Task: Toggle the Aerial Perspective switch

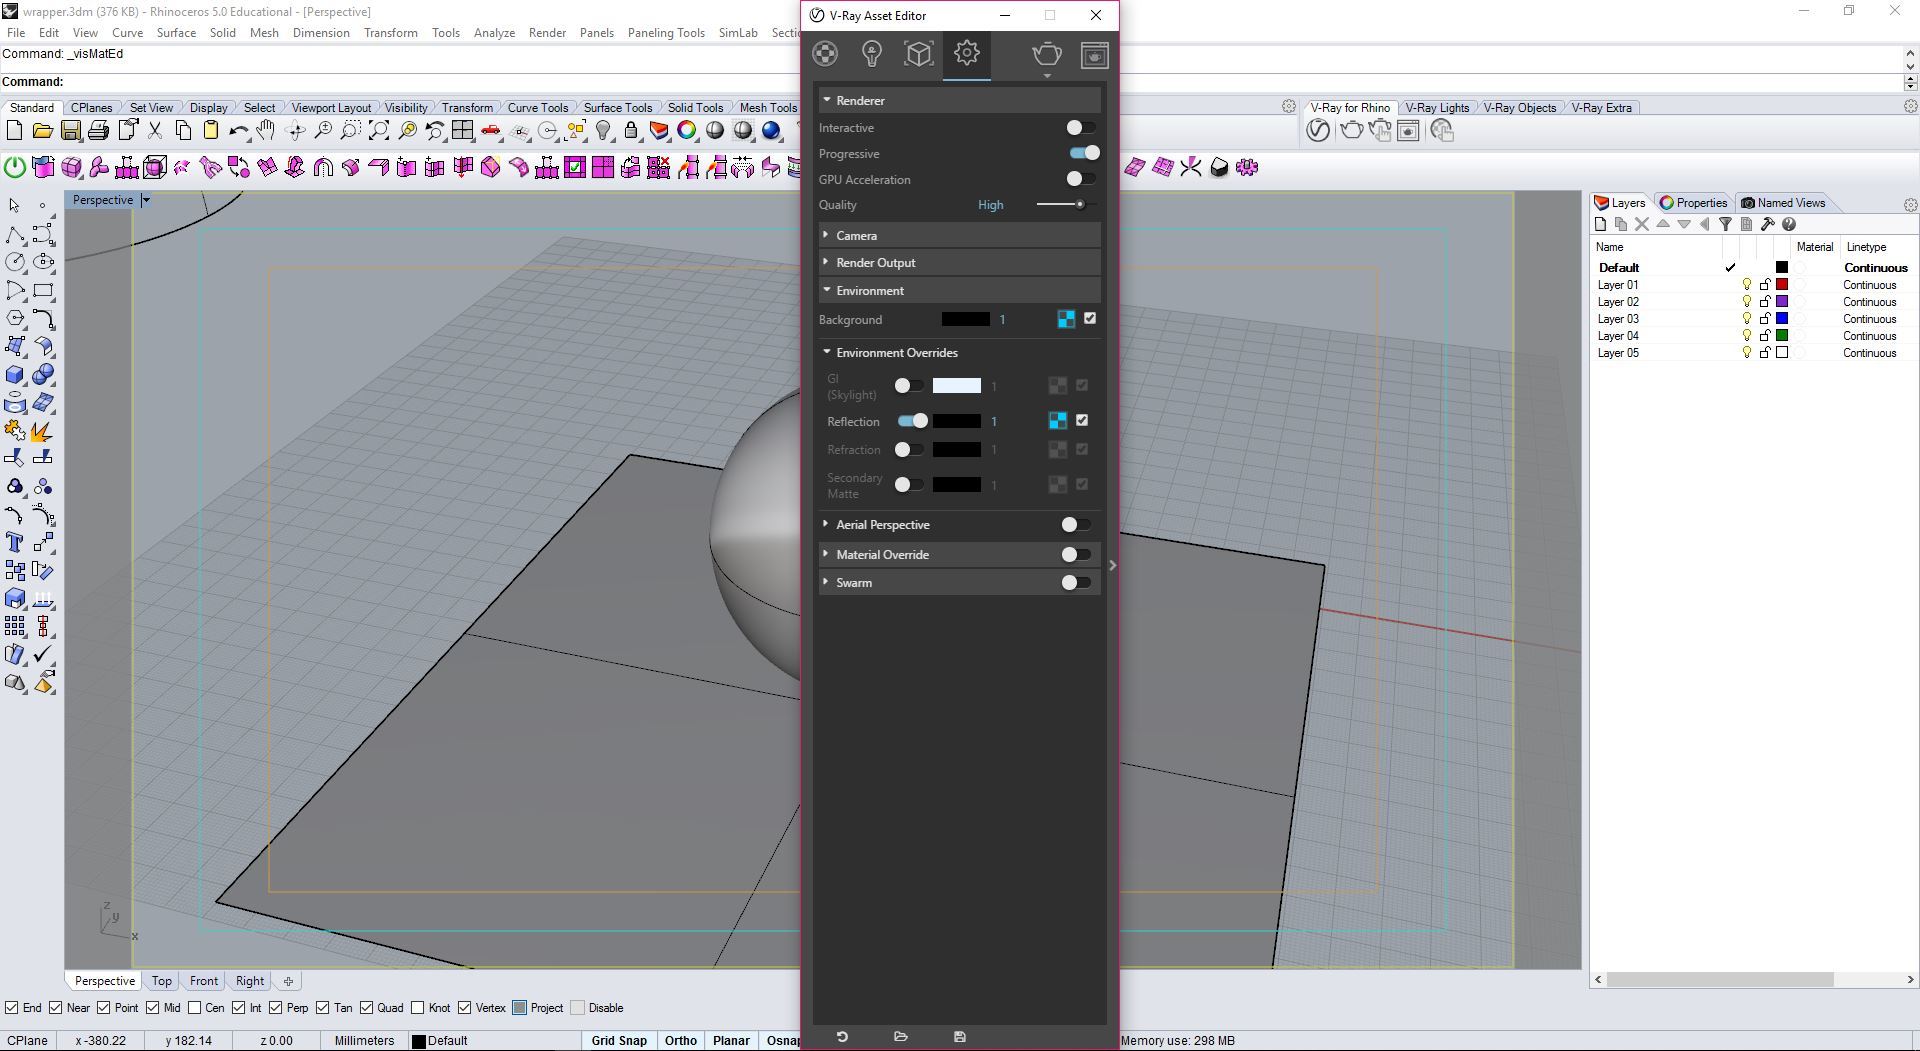Action: 1076,525
